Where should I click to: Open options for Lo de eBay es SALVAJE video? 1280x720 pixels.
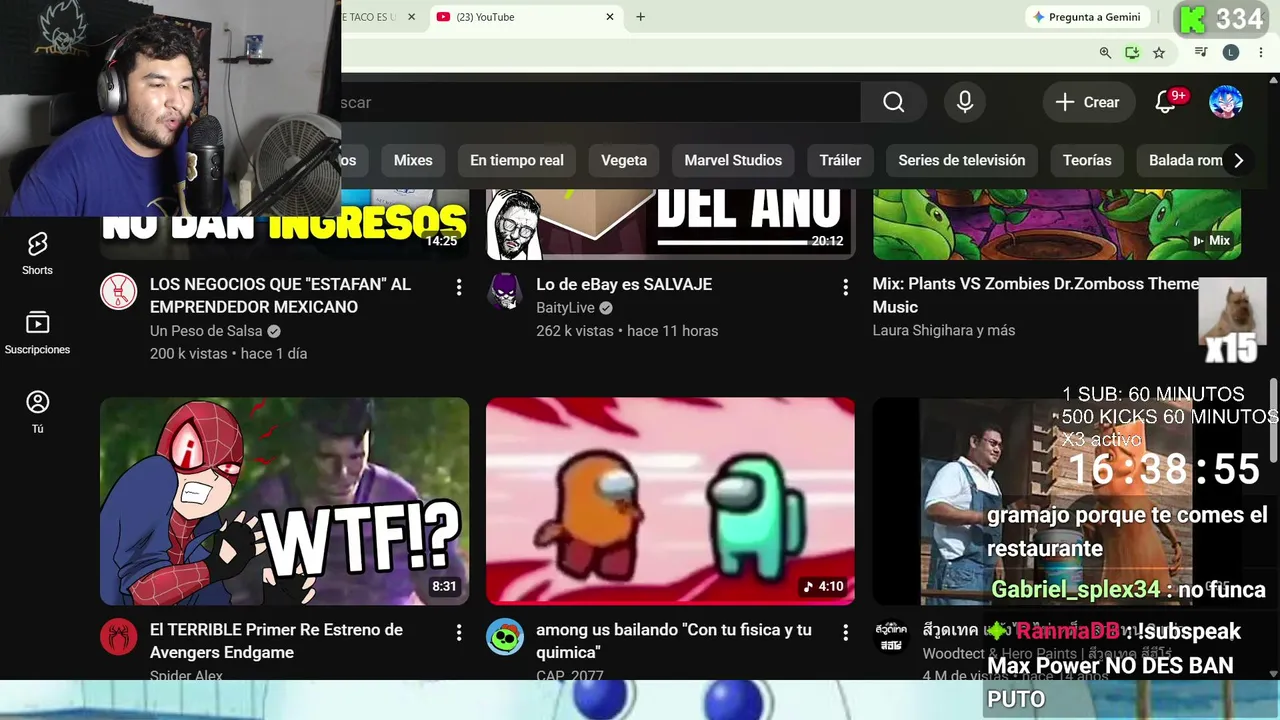[x=845, y=288]
